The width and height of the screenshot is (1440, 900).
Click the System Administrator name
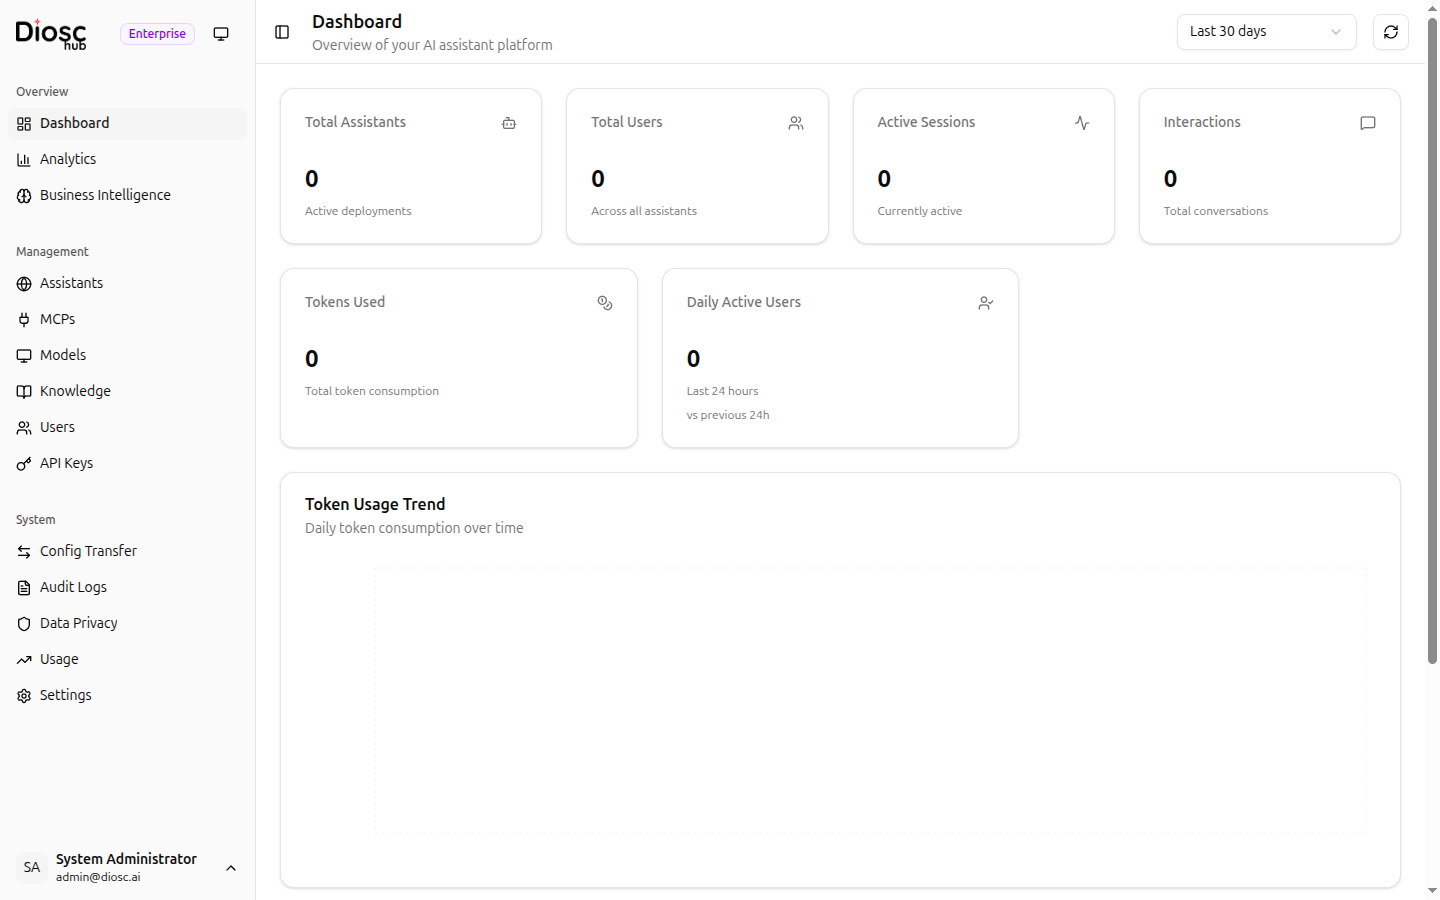(126, 859)
